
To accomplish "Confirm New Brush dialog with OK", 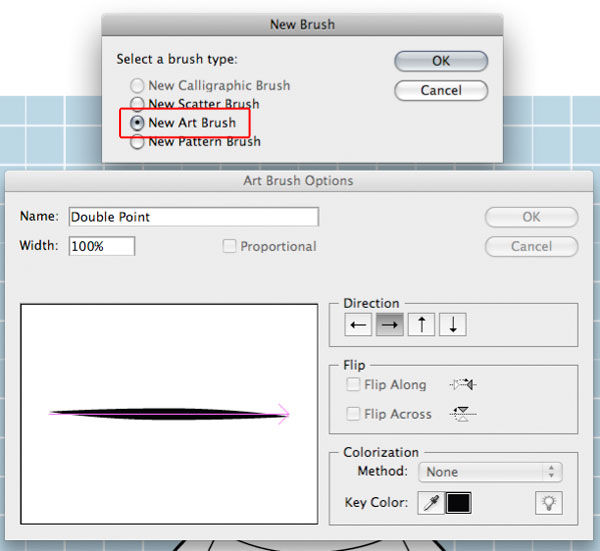I will 441,61.
